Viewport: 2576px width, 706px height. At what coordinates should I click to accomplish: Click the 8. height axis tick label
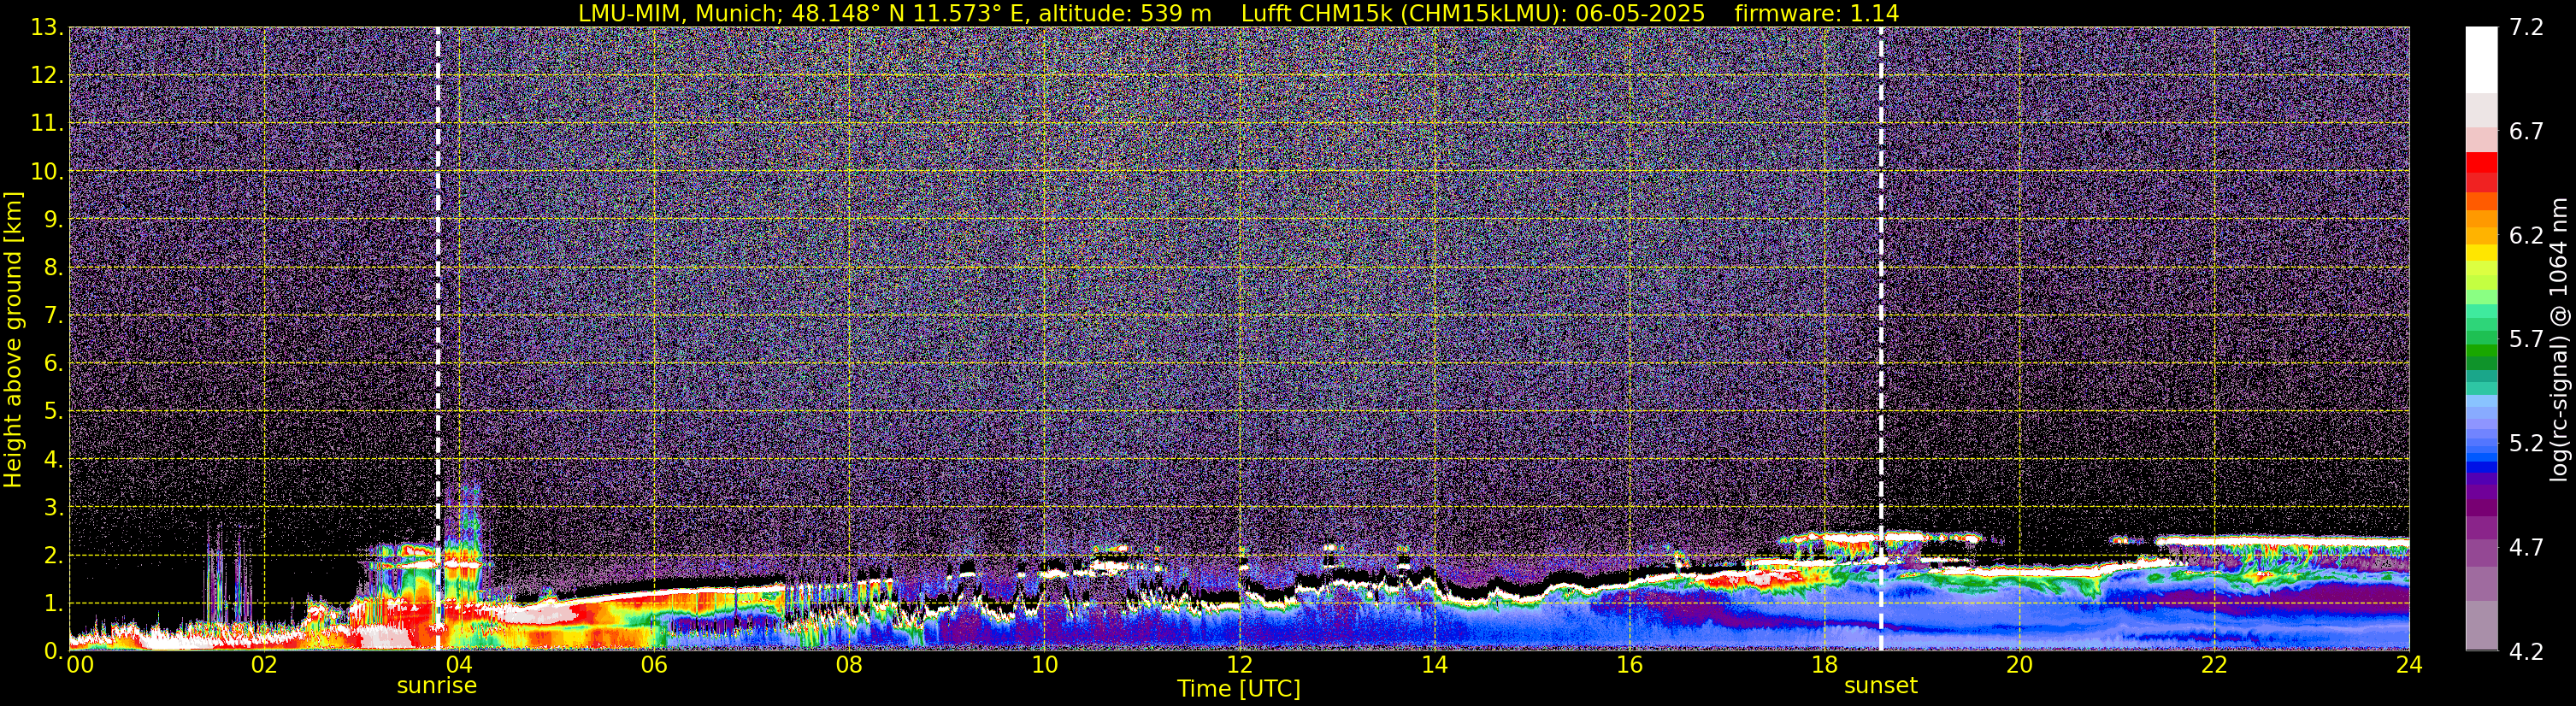click(54, 267)
